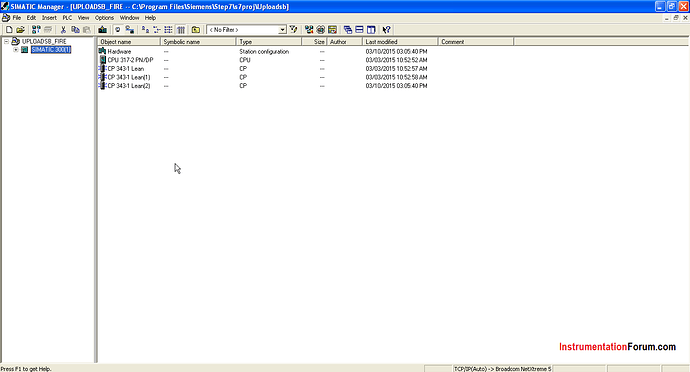Click the Tile vertically icon

point(371,29)
